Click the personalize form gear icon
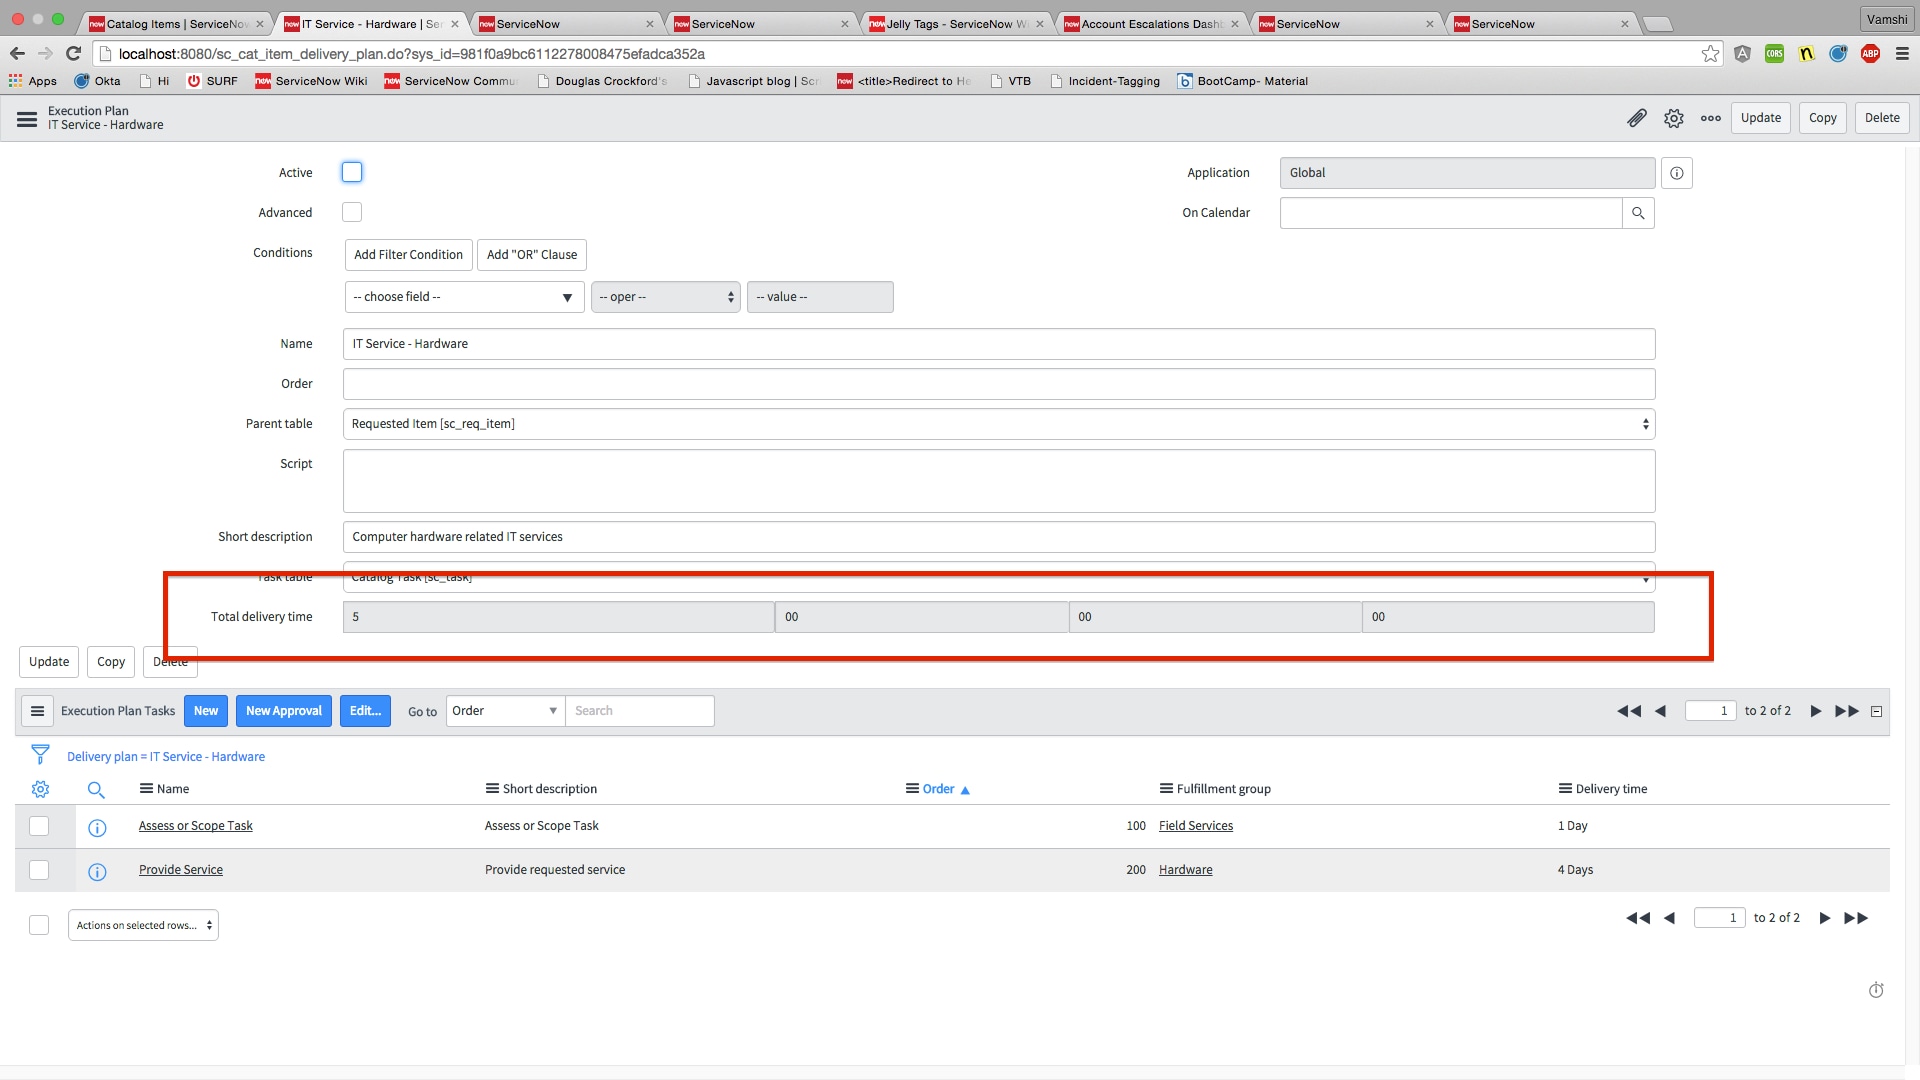This screenshot has width=1920, height=1080. click(1674, 118)
